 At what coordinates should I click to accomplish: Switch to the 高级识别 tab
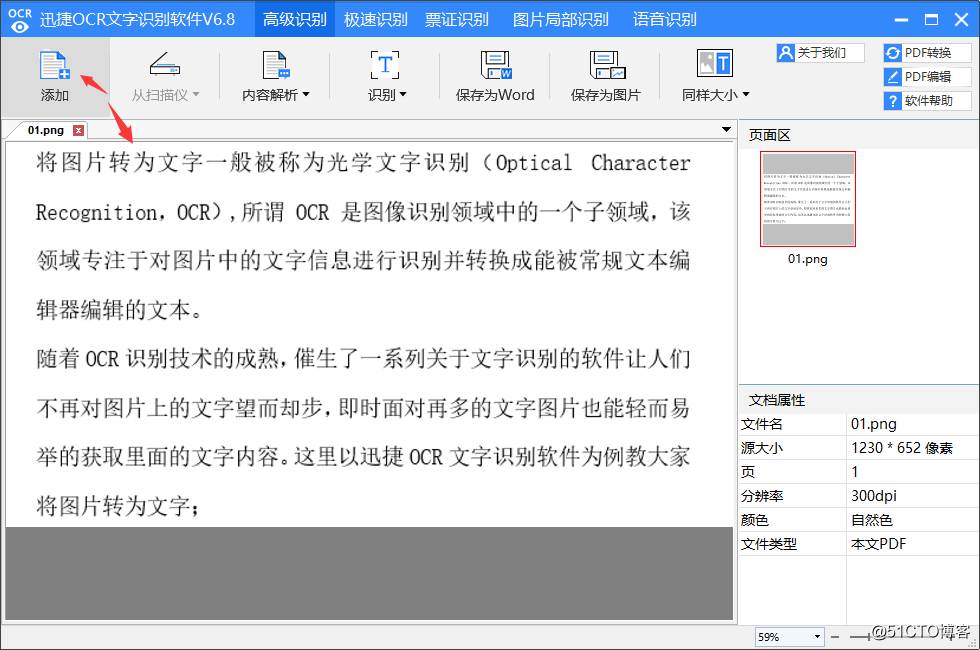click(294, 19)
